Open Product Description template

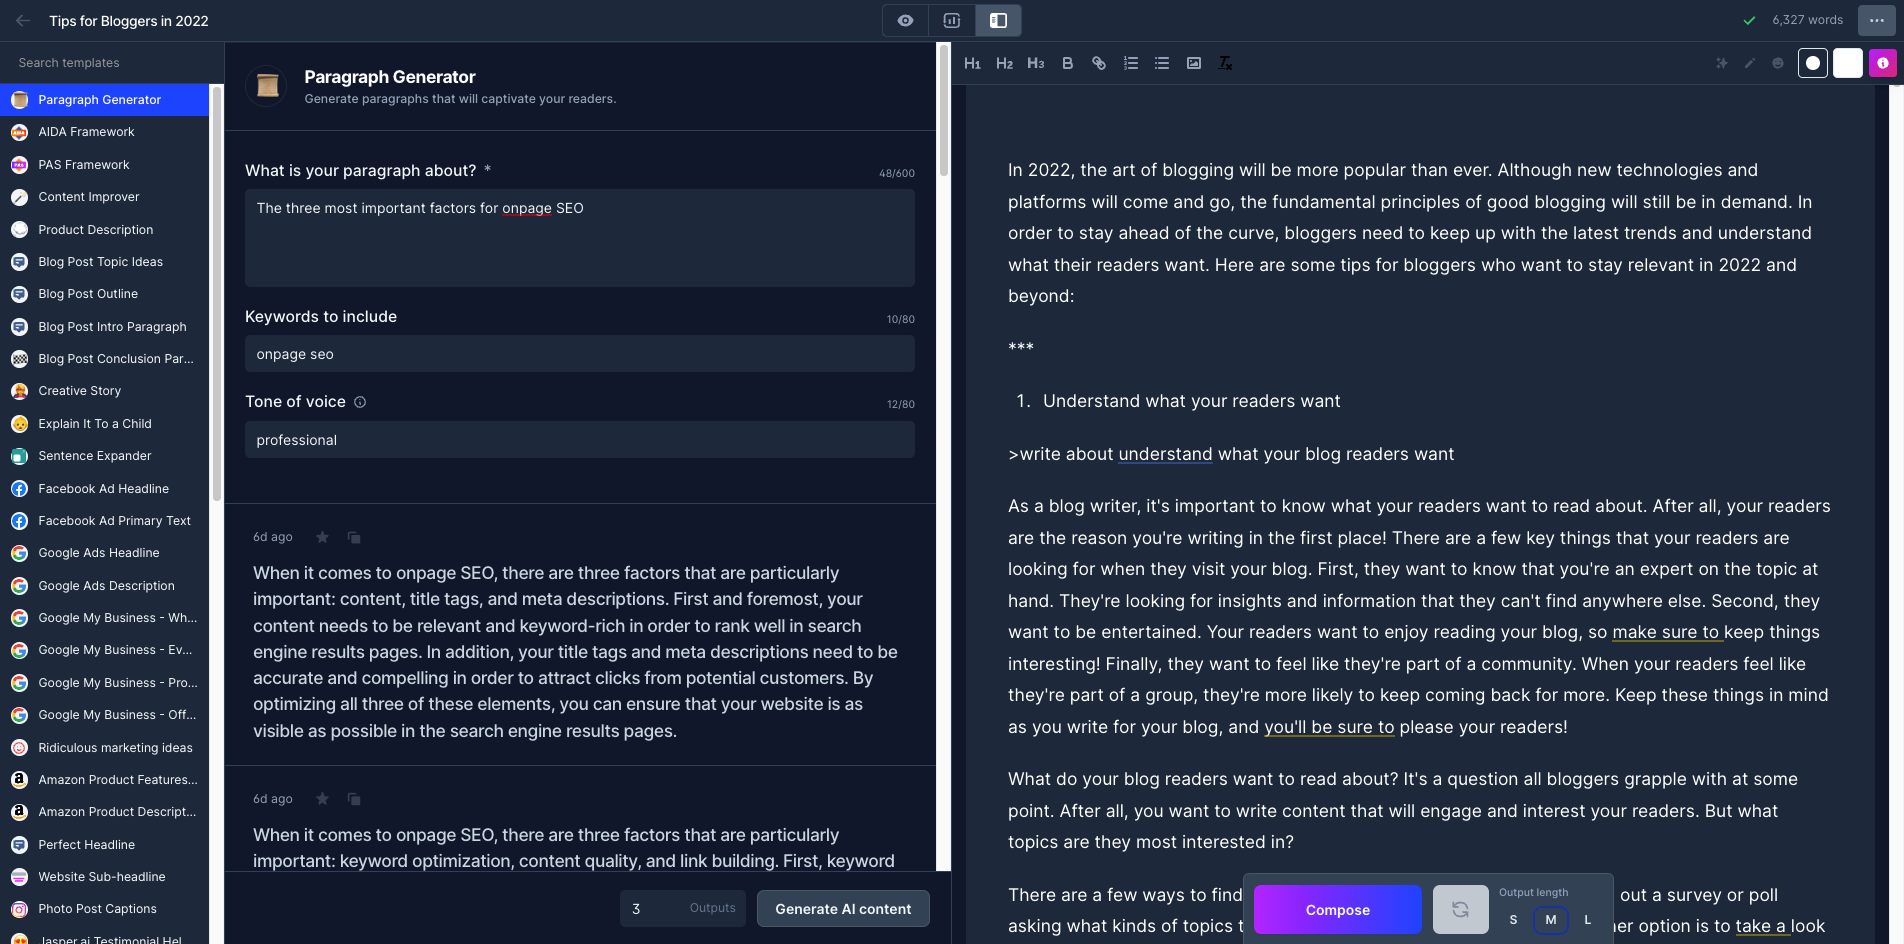click(x=105, y=230)
